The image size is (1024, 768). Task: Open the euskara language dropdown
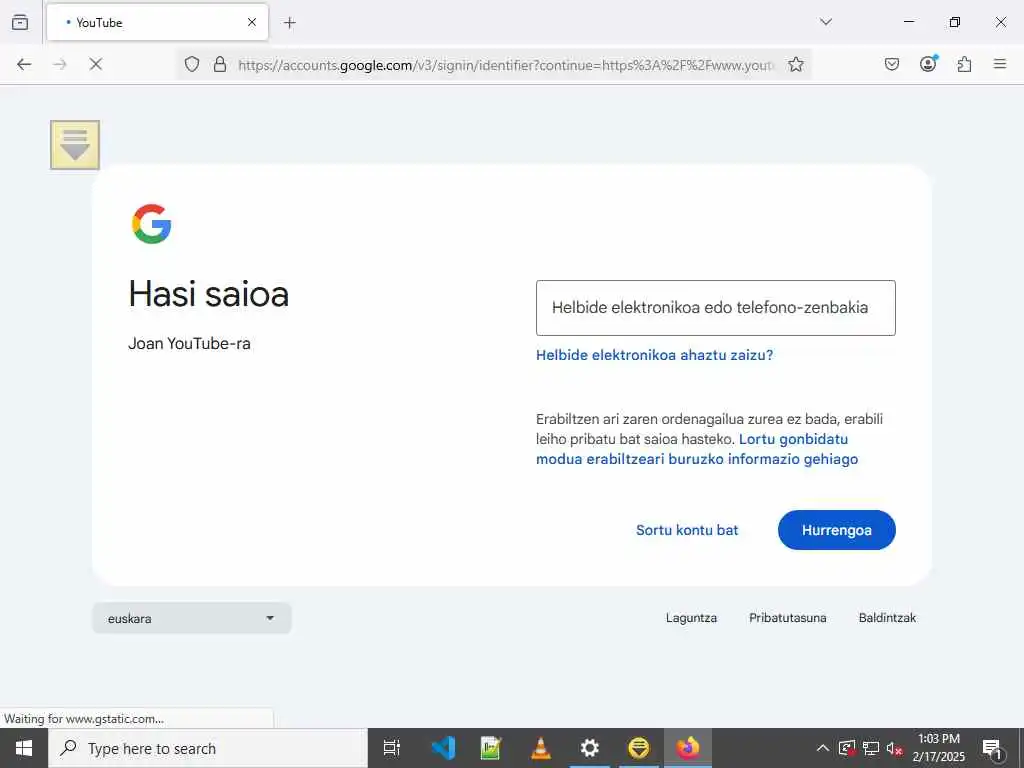(192, 618)
